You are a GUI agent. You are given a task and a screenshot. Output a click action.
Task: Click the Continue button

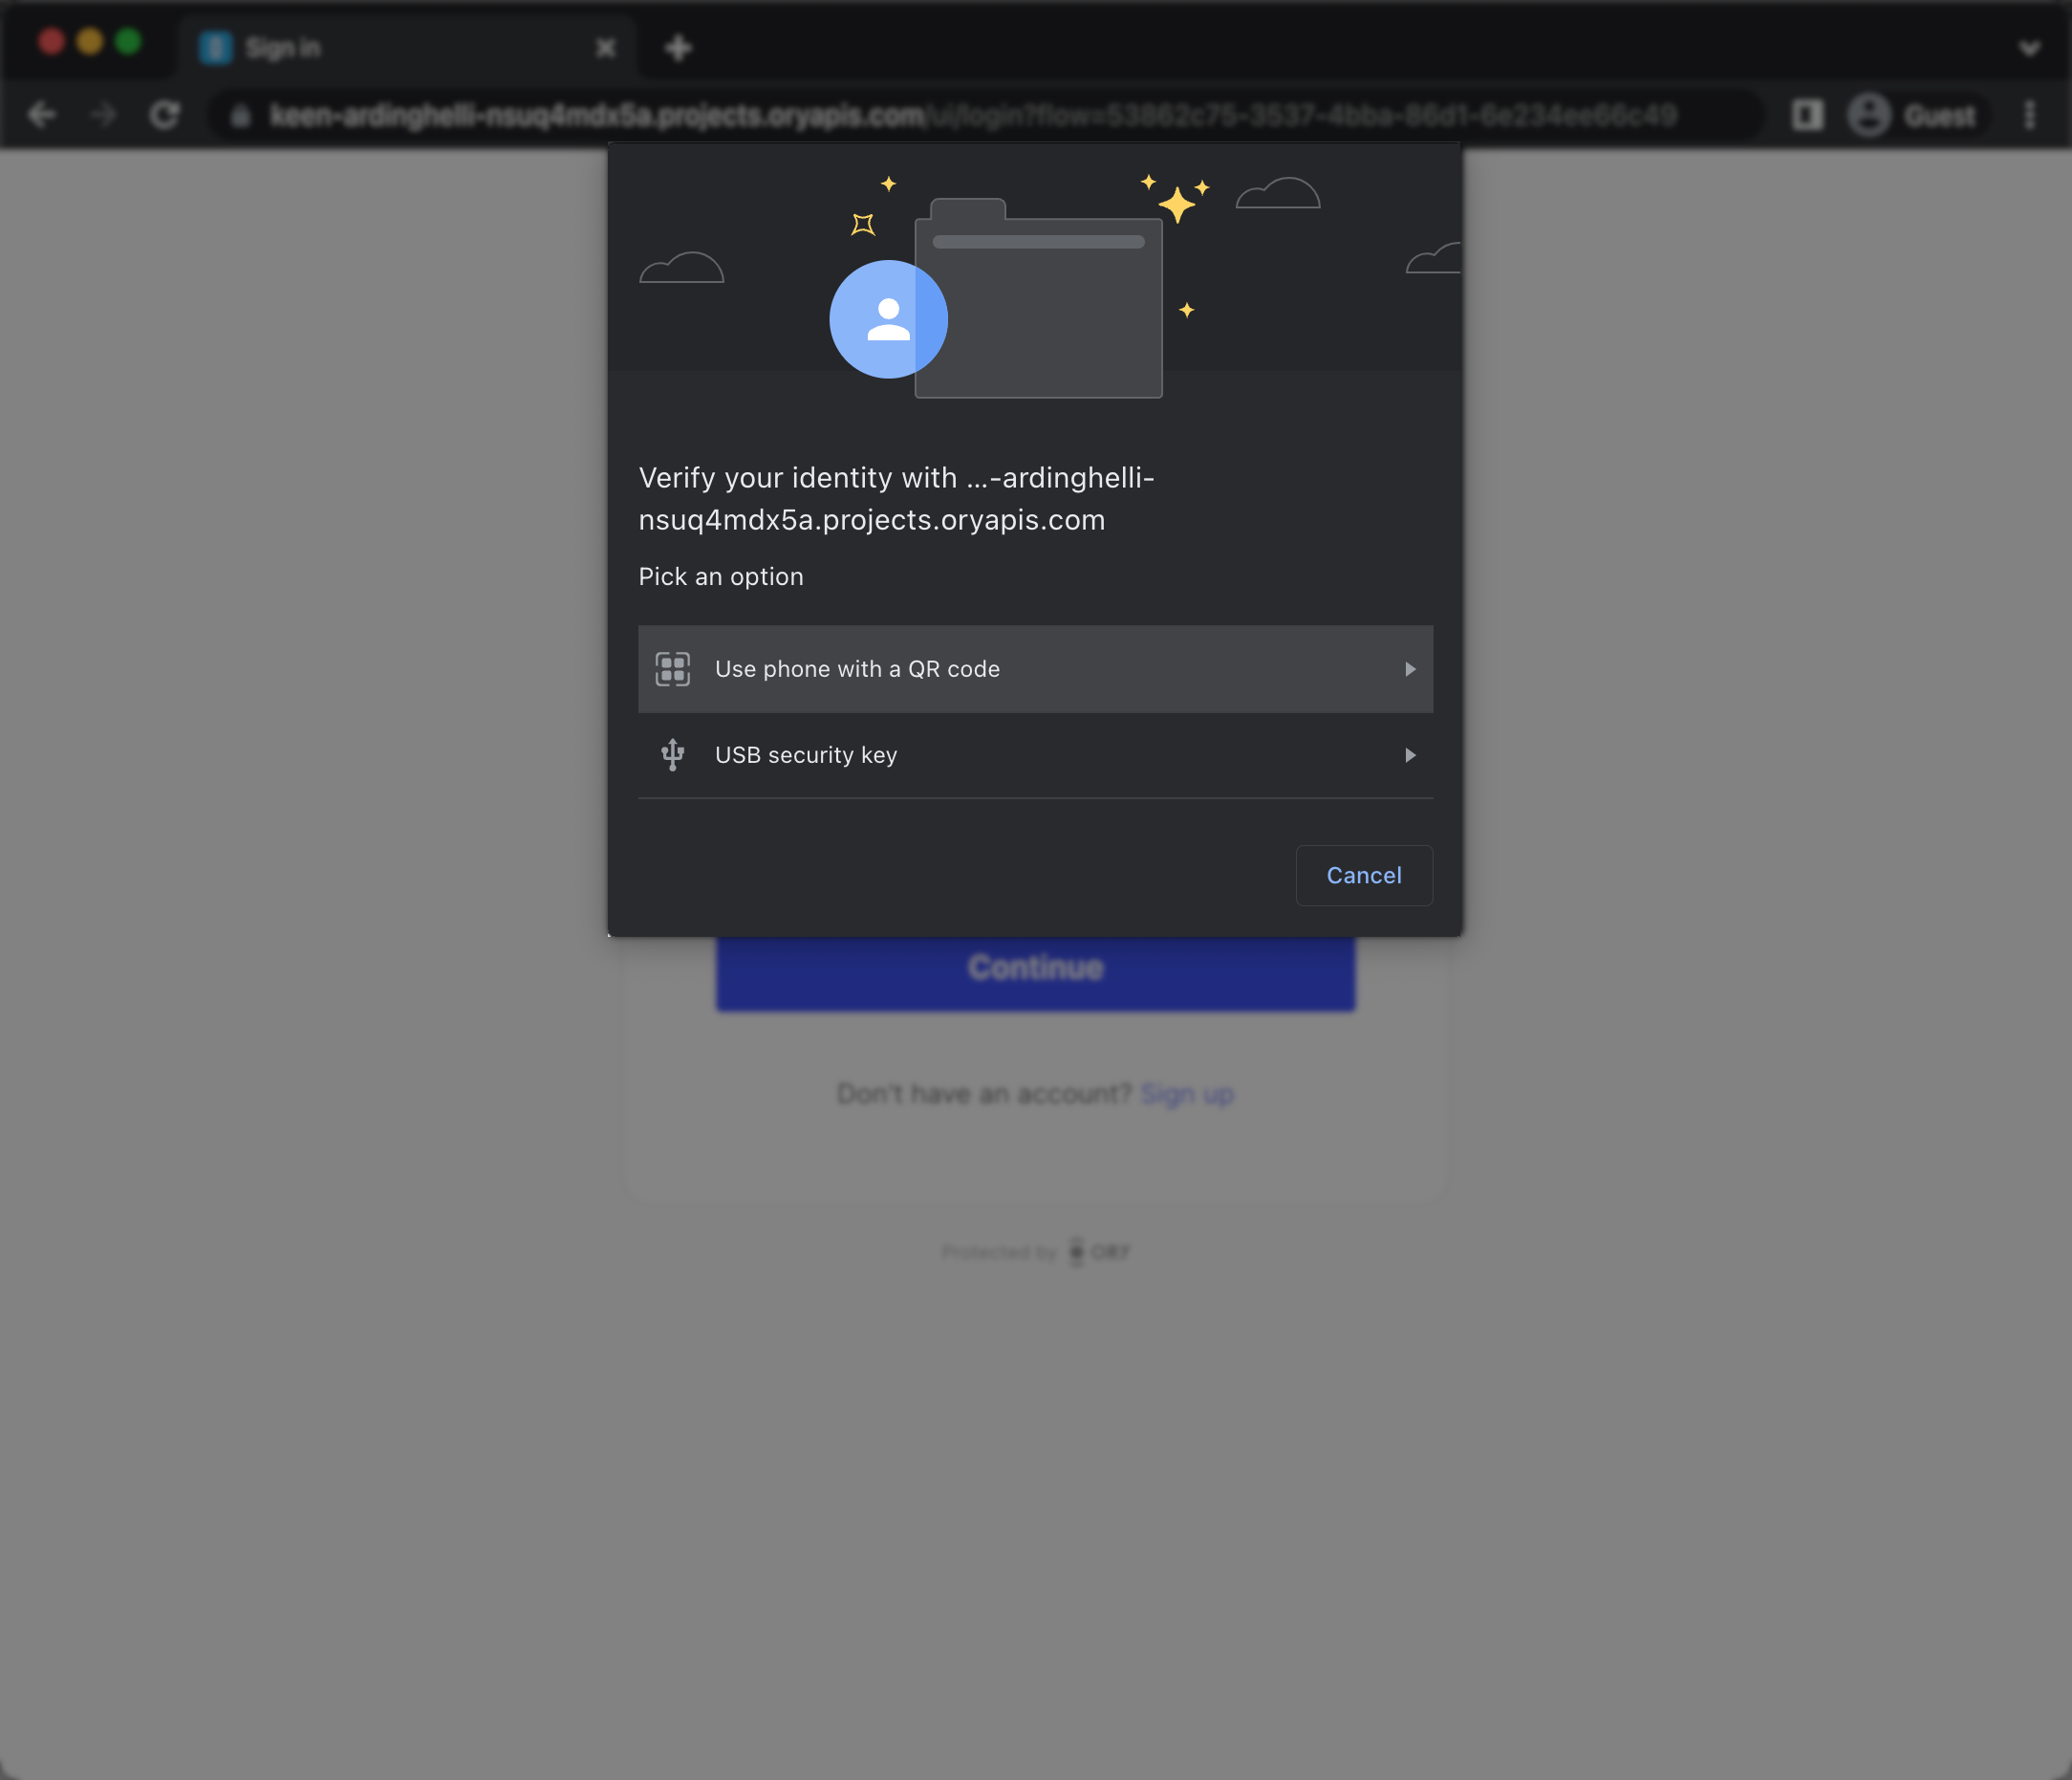tap(1036, 966)
